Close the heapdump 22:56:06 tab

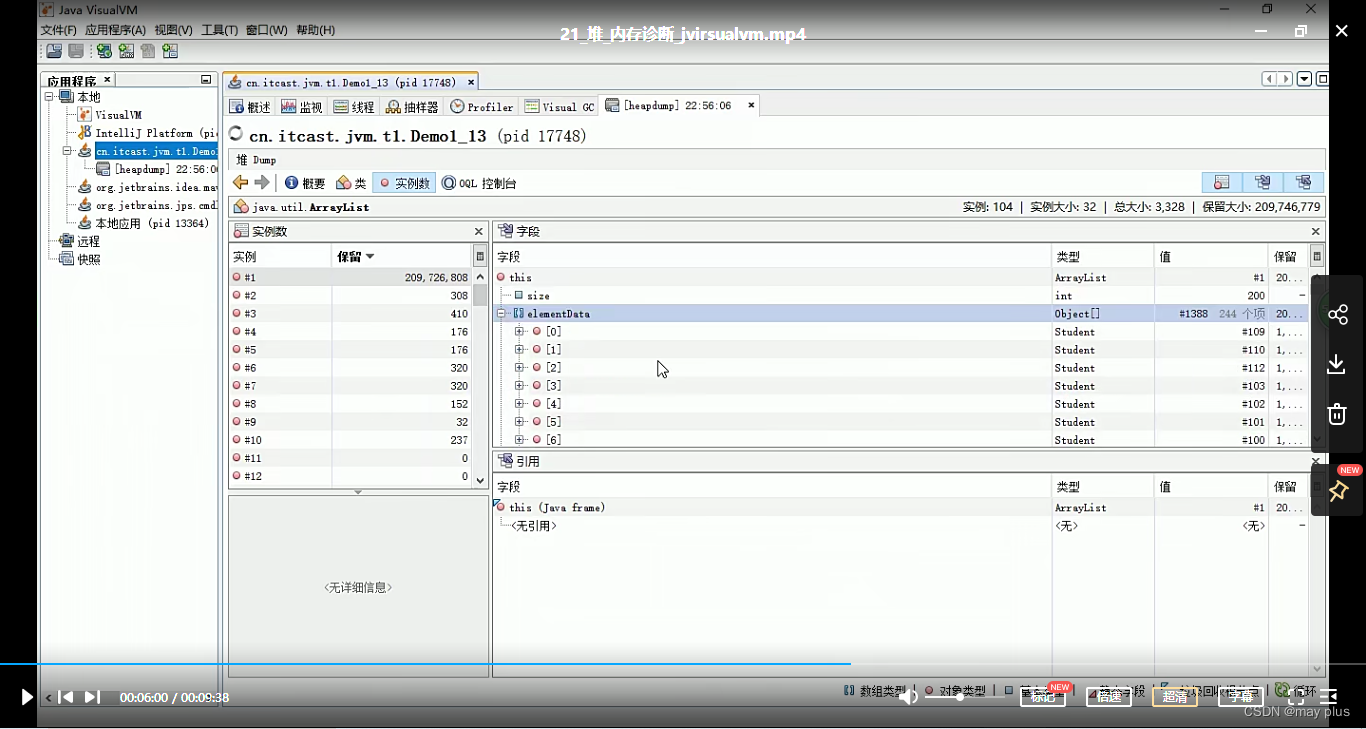750,104
